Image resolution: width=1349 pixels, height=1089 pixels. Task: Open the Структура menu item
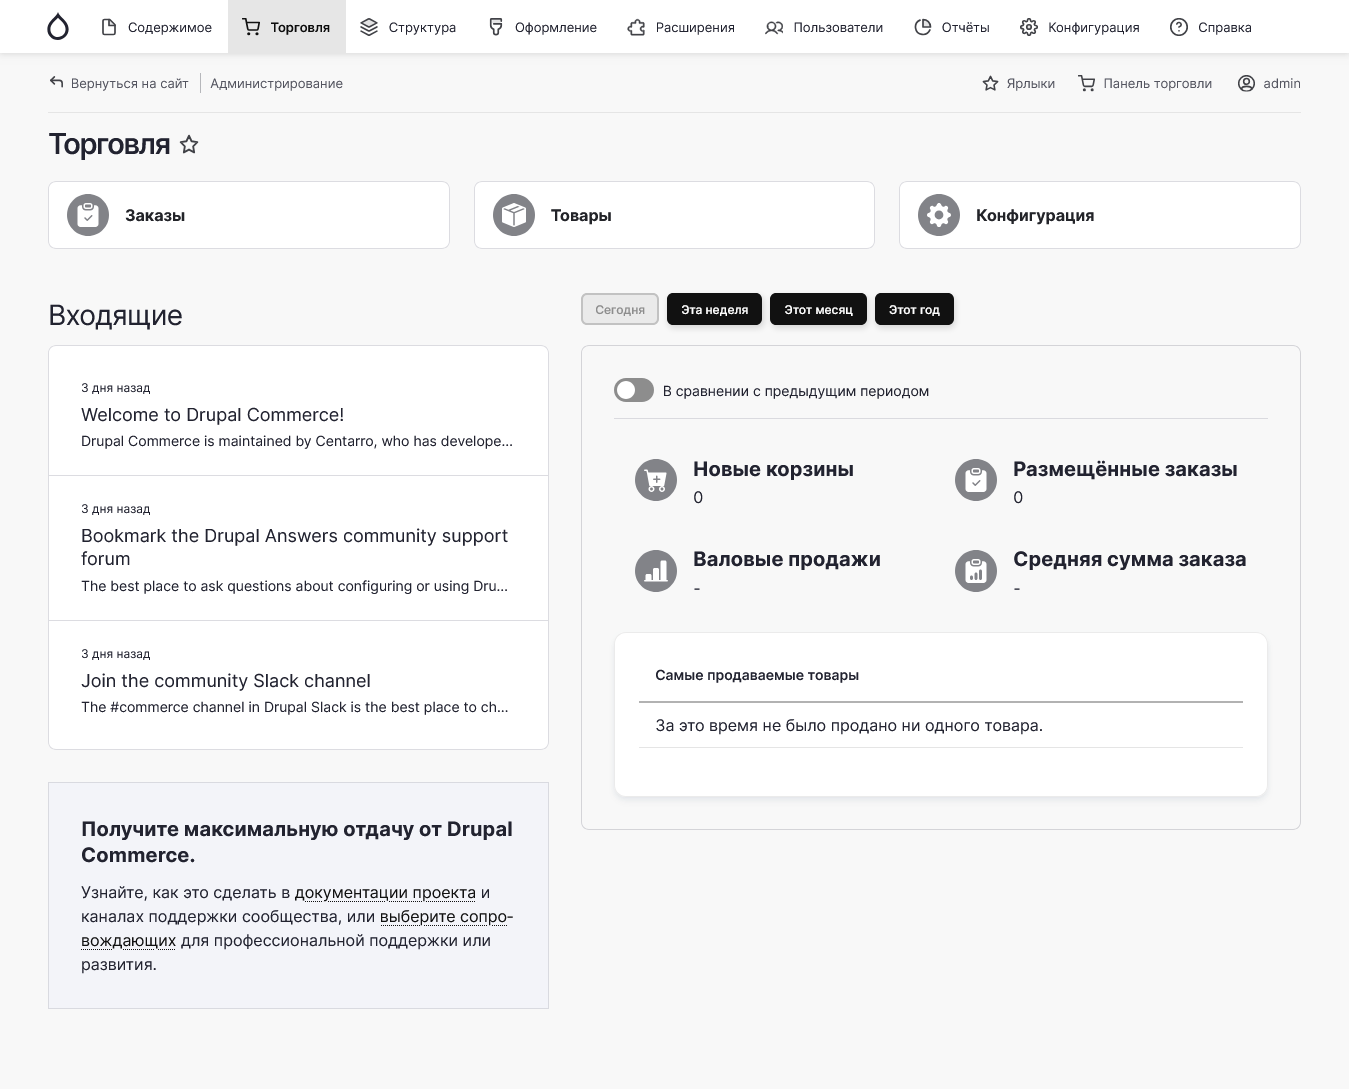tap(408, 27)
